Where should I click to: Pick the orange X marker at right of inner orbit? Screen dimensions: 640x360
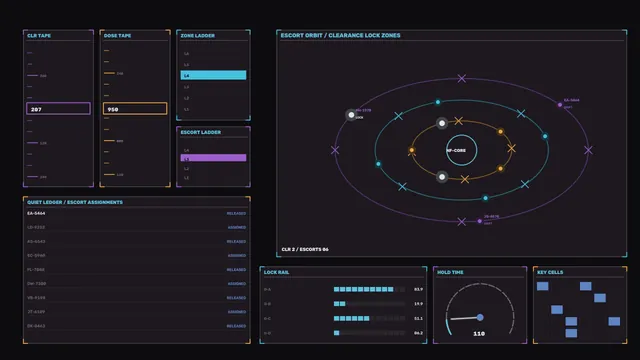tap(511, 149)
